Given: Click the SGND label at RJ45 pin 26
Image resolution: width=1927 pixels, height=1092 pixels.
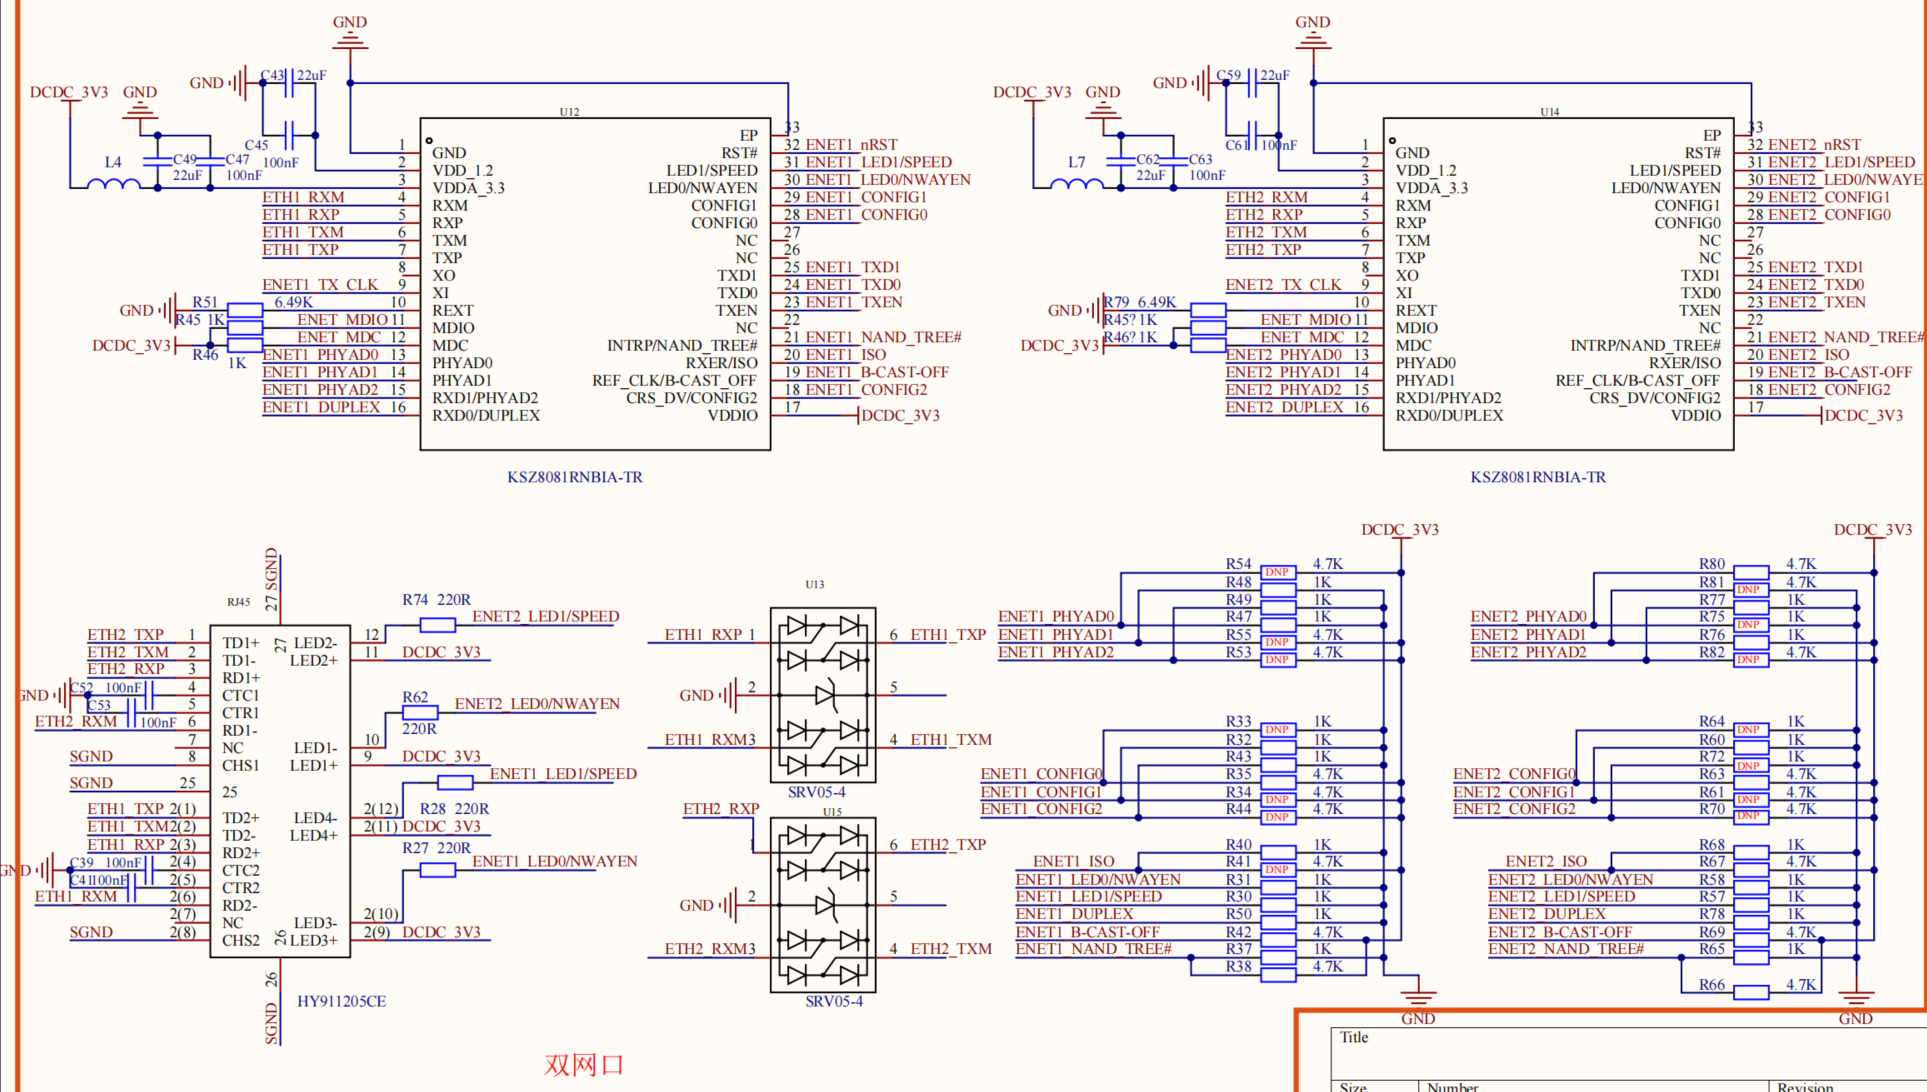Looking at the screenshot, I should click(x=271, y=1024).
